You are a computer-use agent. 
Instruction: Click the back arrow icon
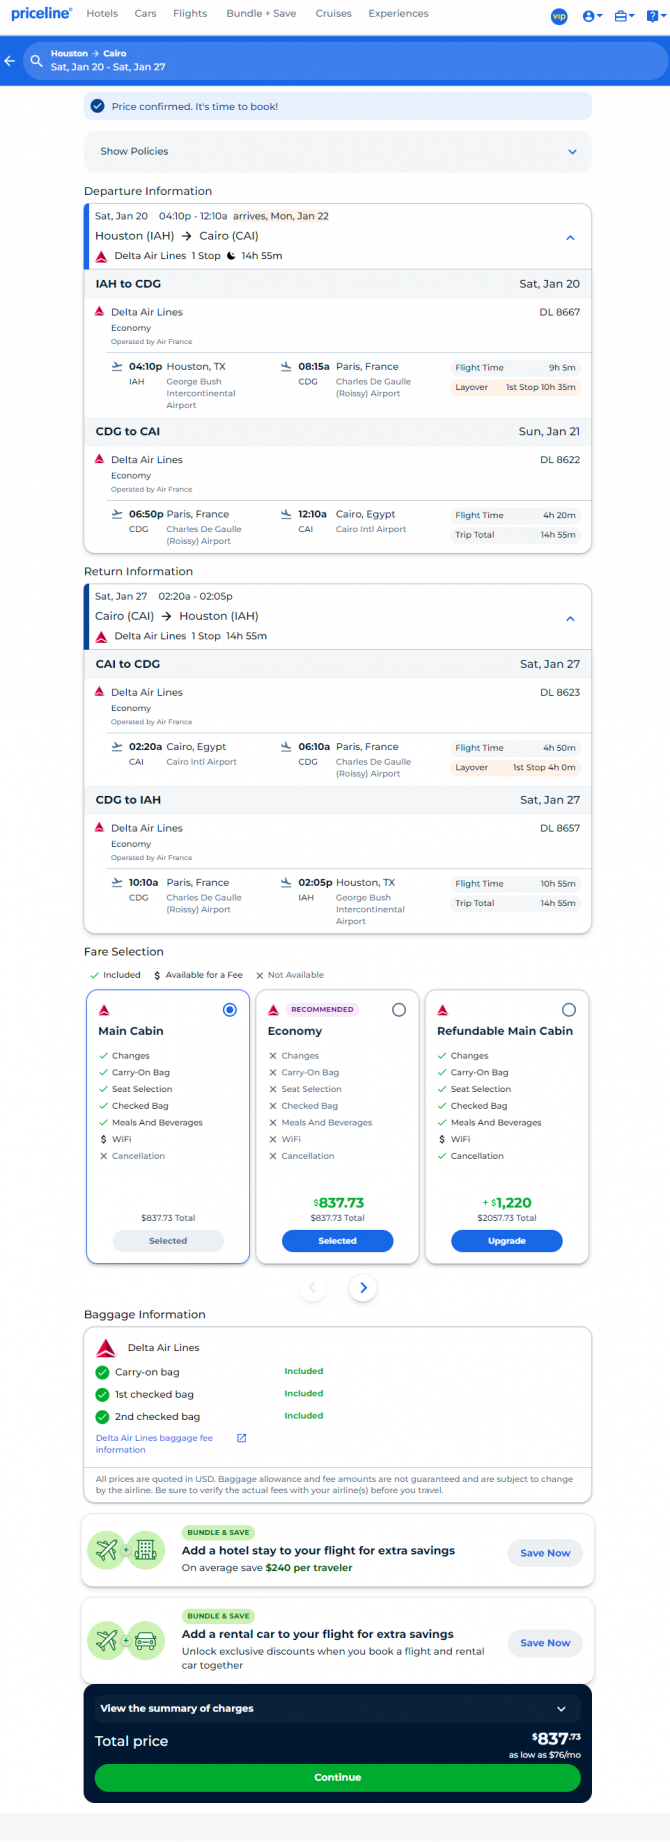tap(10, 61)
